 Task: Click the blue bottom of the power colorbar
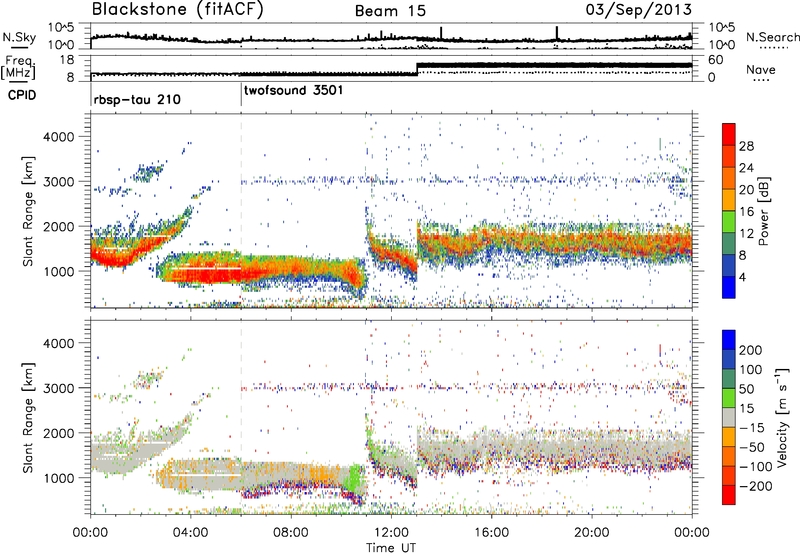729,288
